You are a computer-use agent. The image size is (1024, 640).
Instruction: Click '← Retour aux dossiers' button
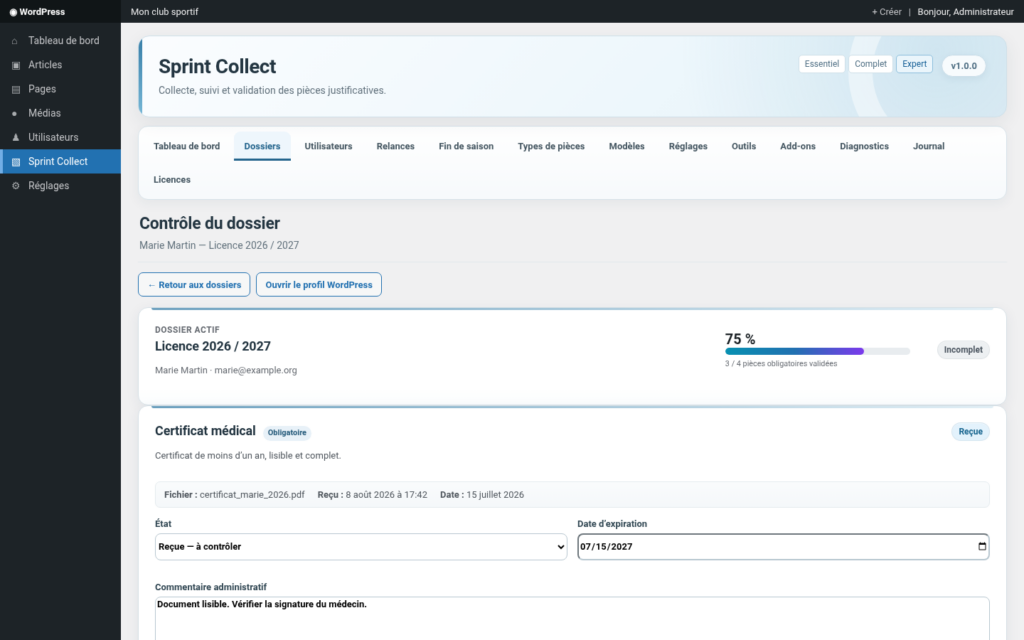pyautogui.click(x=194, y=285)
